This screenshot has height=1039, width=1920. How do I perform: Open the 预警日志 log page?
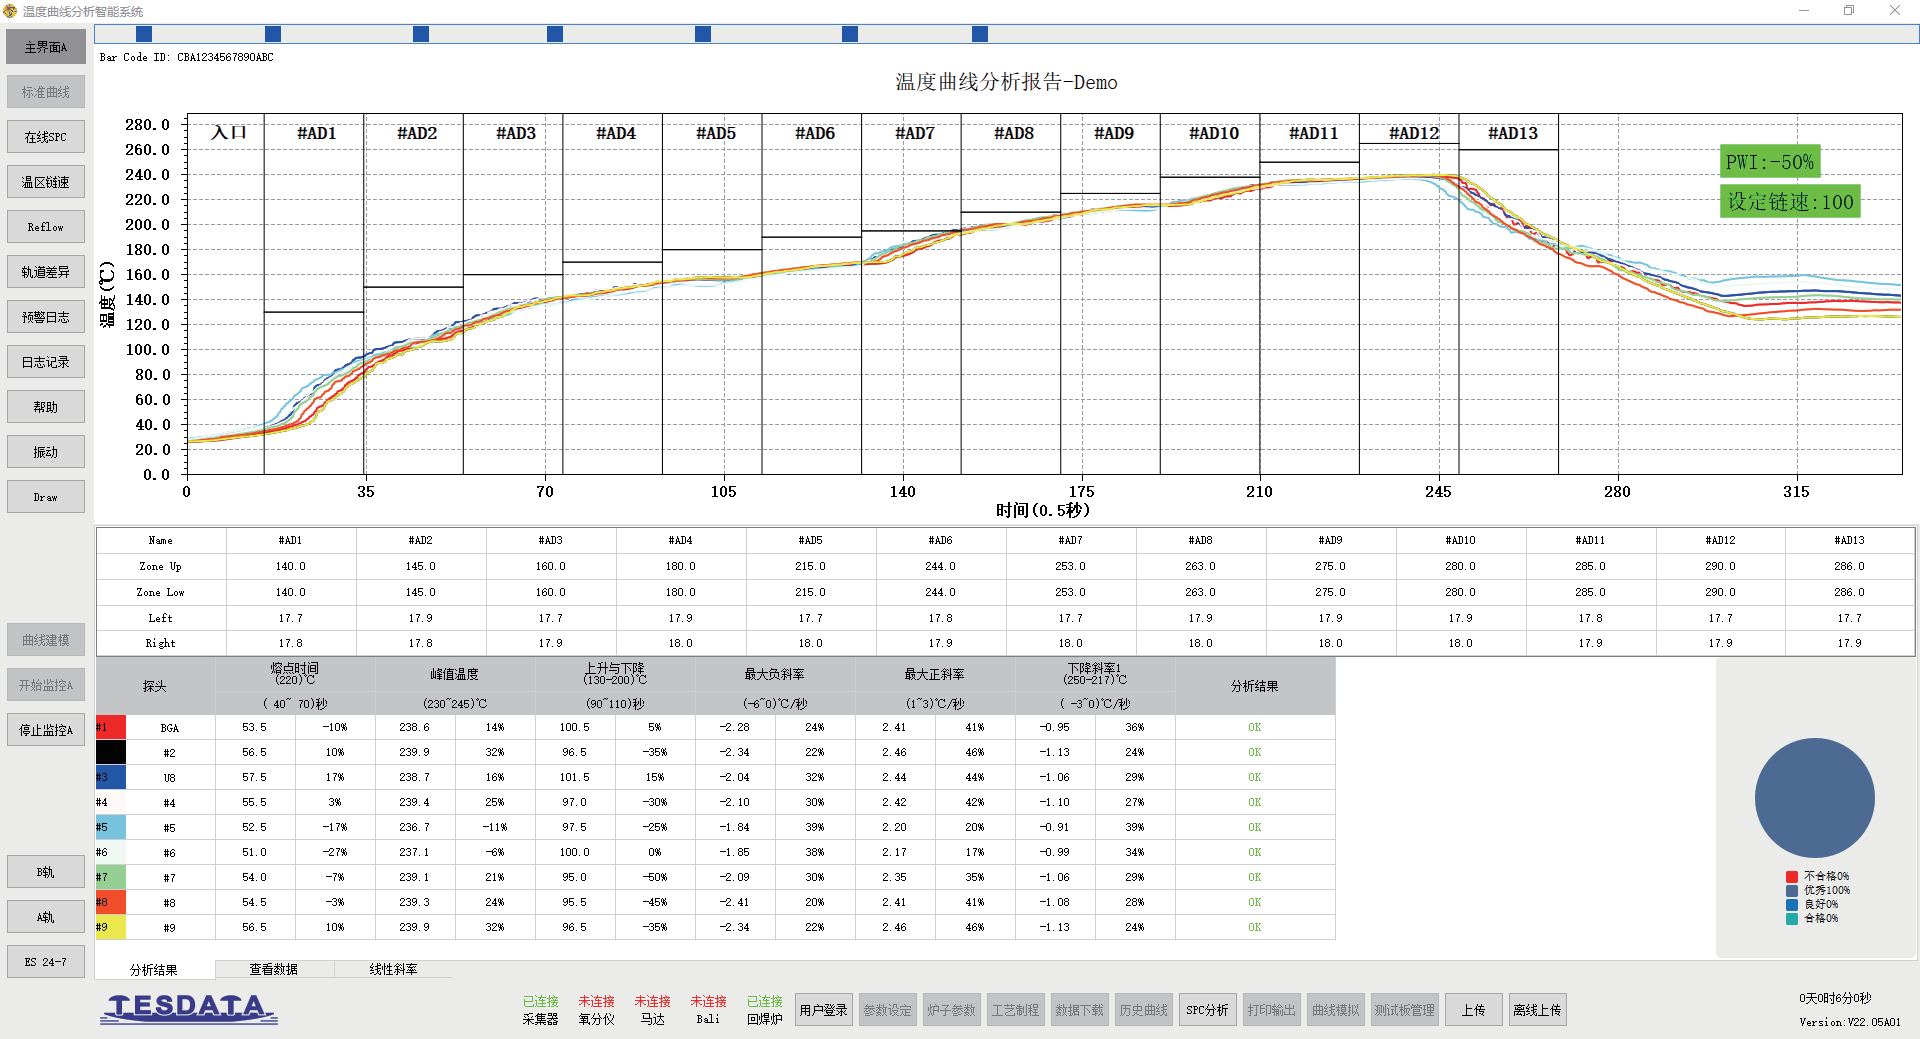click(x=46, y=317)
